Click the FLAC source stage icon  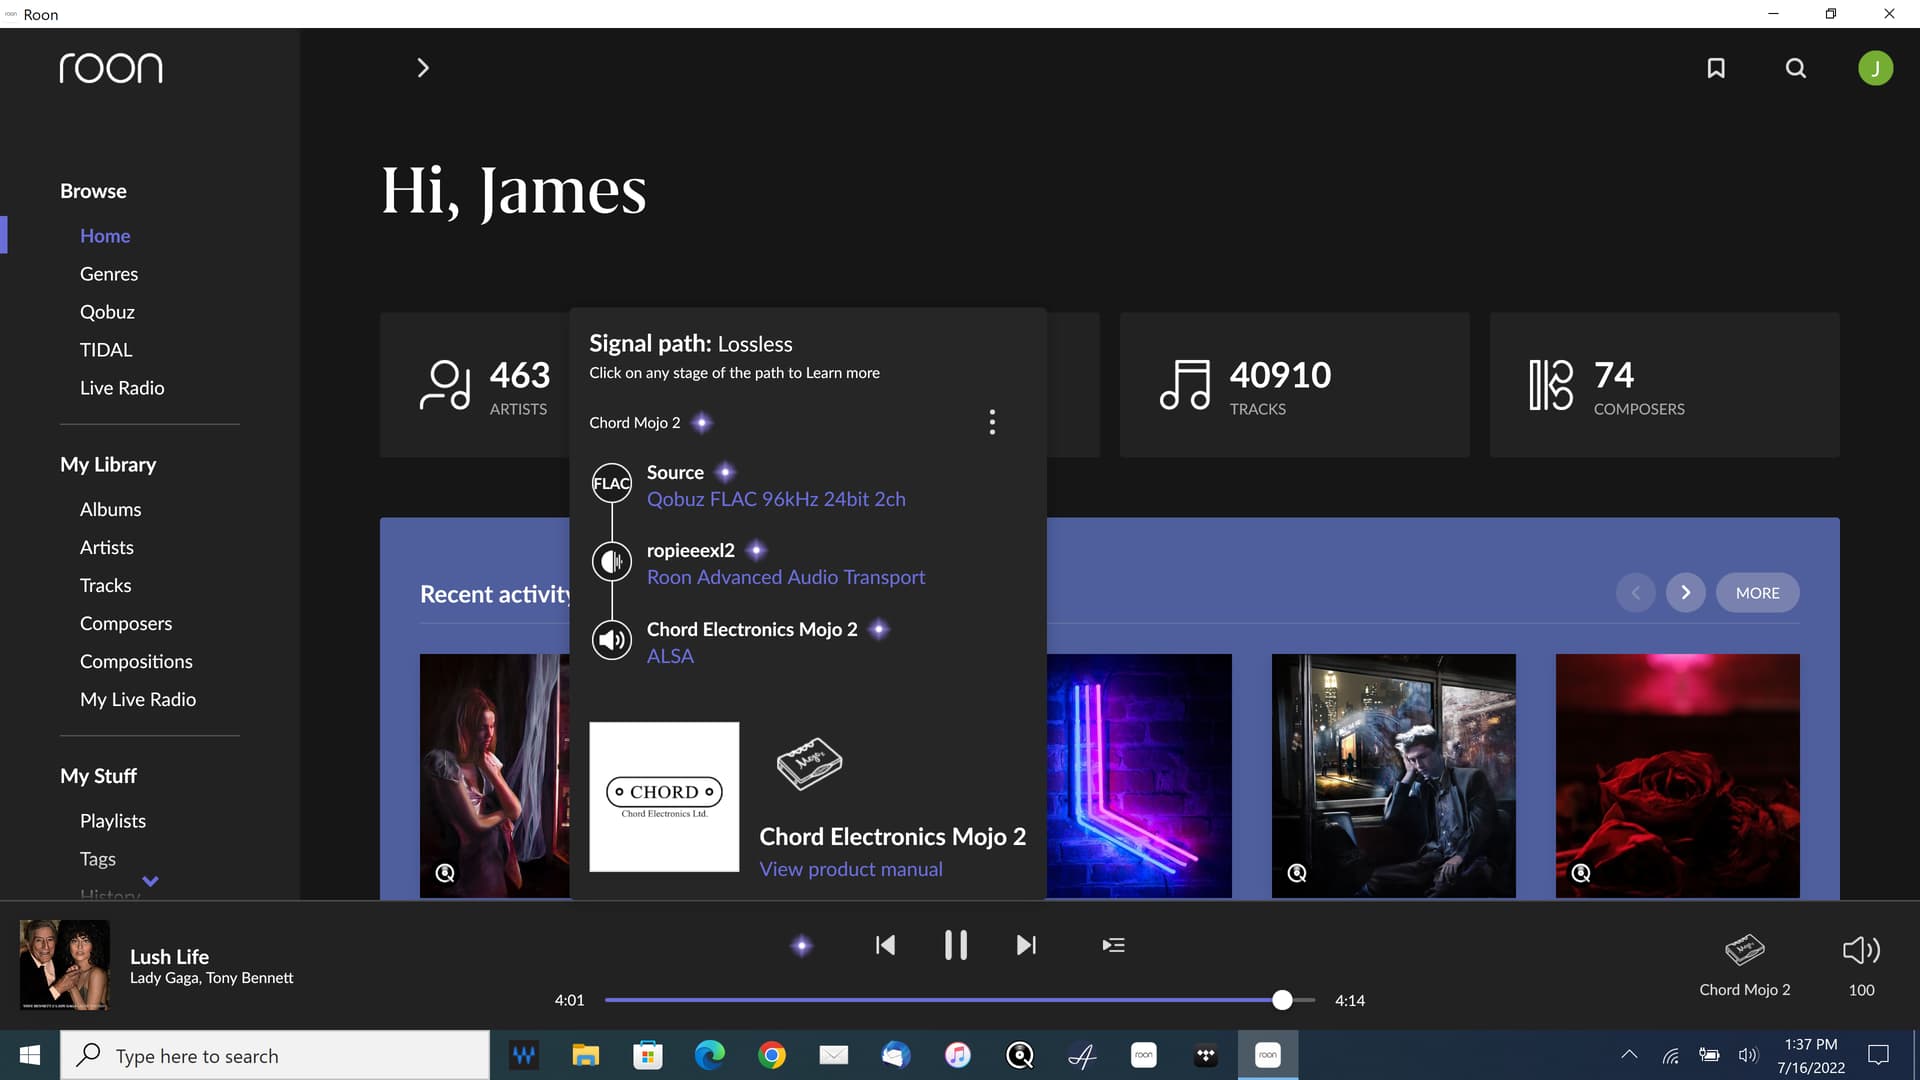coord(611,483)
